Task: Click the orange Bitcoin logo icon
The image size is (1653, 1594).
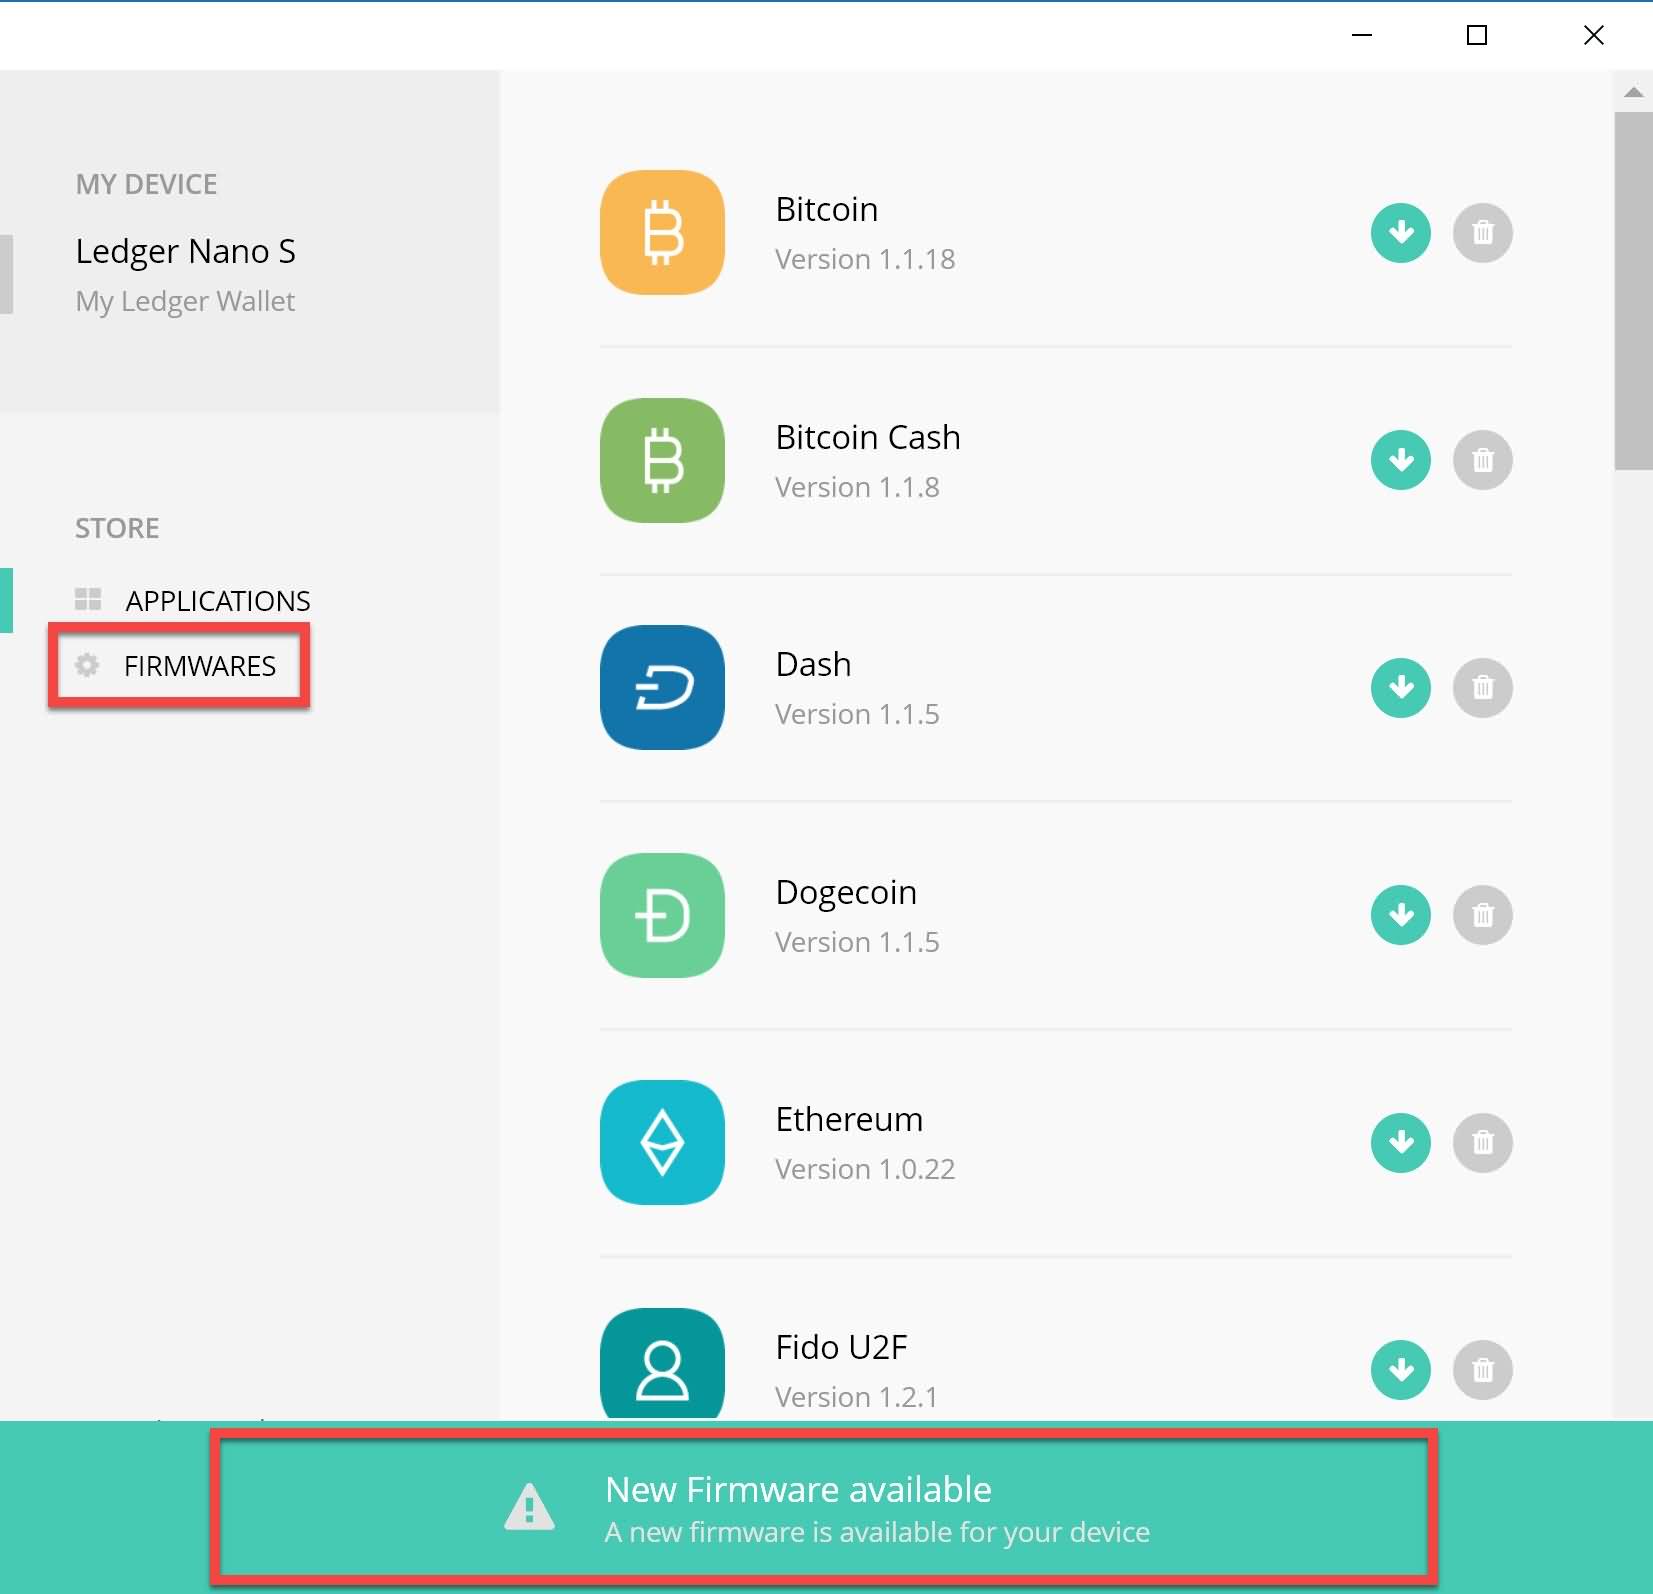Action: pos(662,233)
